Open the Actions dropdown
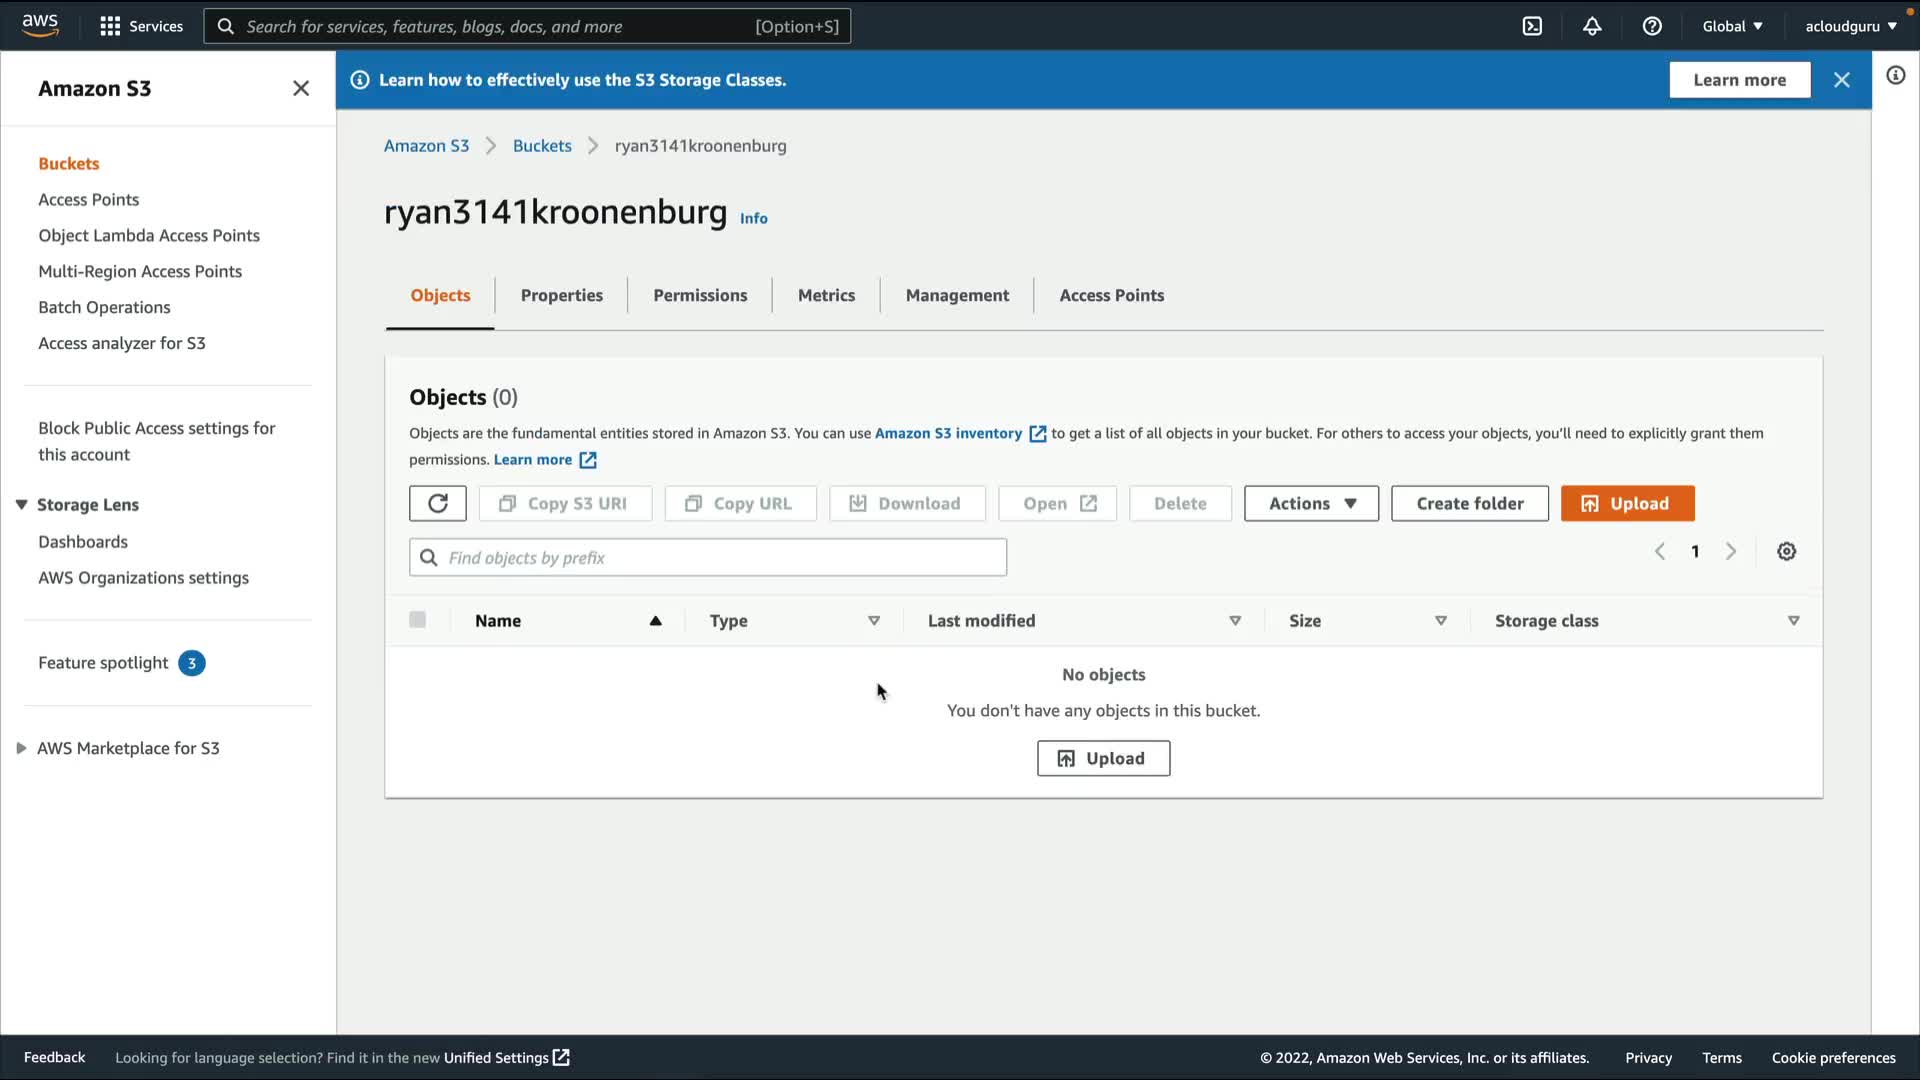This screenshot has height=1080, width=1920. click(x=1310, y=503)
